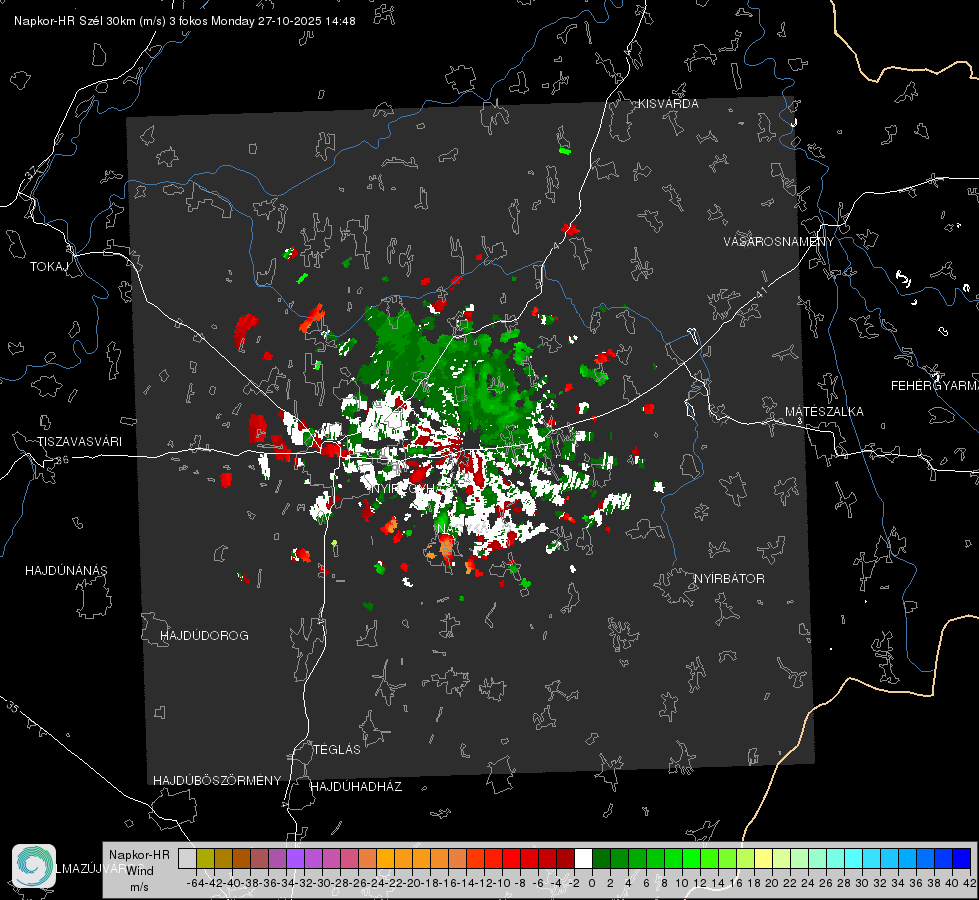This screenshot has height=900, width=979.
Task: Pick the cyan swatch between 28 and 30
Action: tap(854, 858)
